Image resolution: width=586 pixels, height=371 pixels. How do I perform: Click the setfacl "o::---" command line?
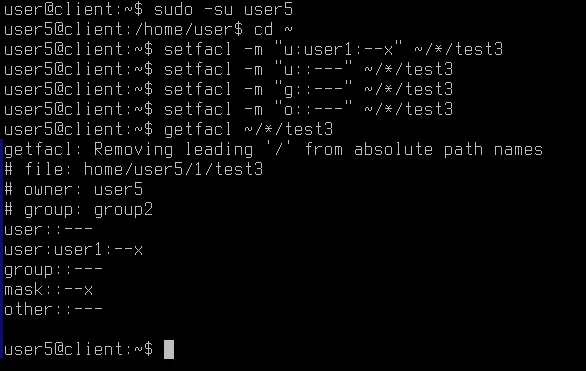(x=308, y=109)
